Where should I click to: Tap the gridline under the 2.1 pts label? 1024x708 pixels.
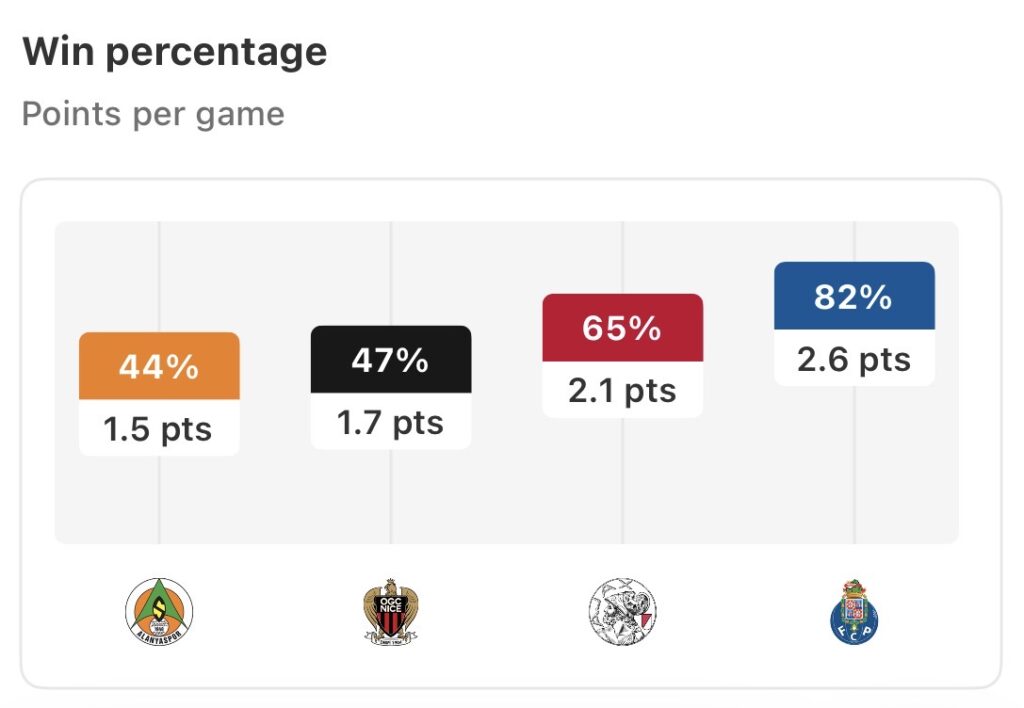tap(622, 480)
